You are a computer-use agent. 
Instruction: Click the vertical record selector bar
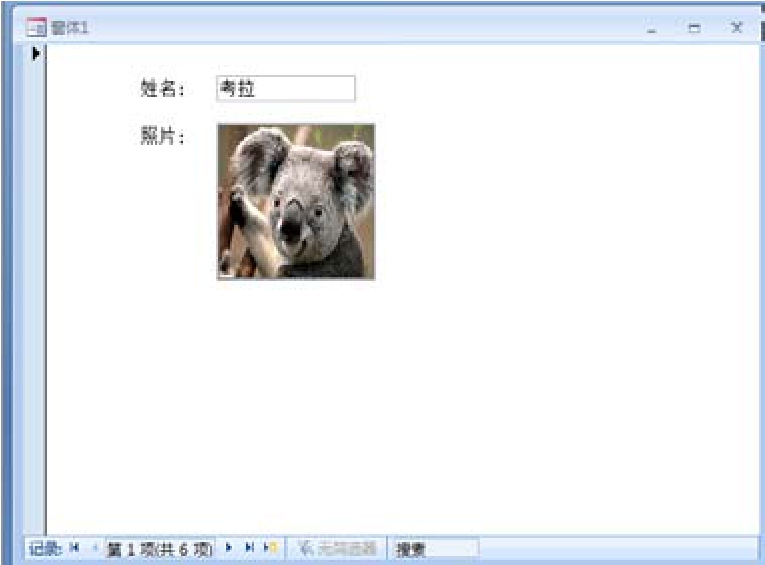pyautogui.click(x=36, y=300)
